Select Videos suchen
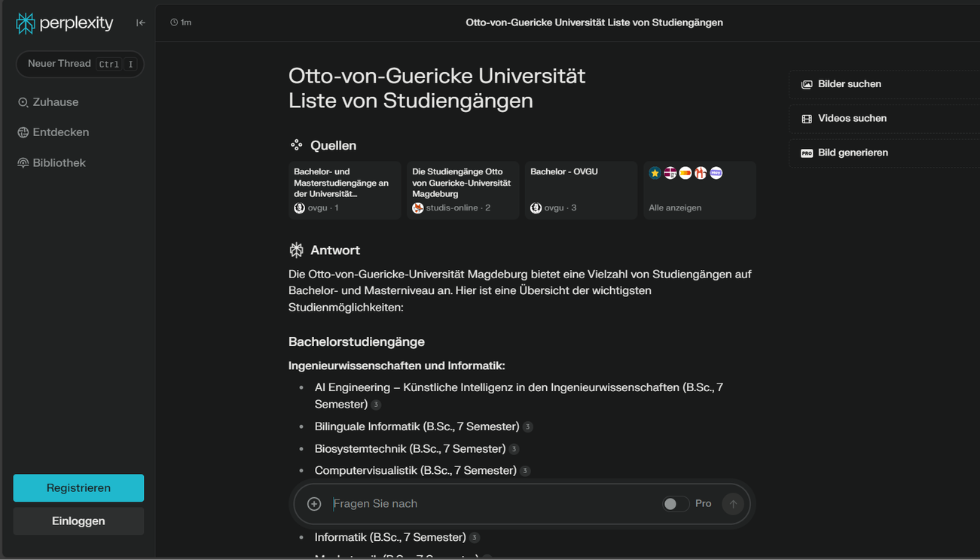980x560 pixels. click(884, 118)
